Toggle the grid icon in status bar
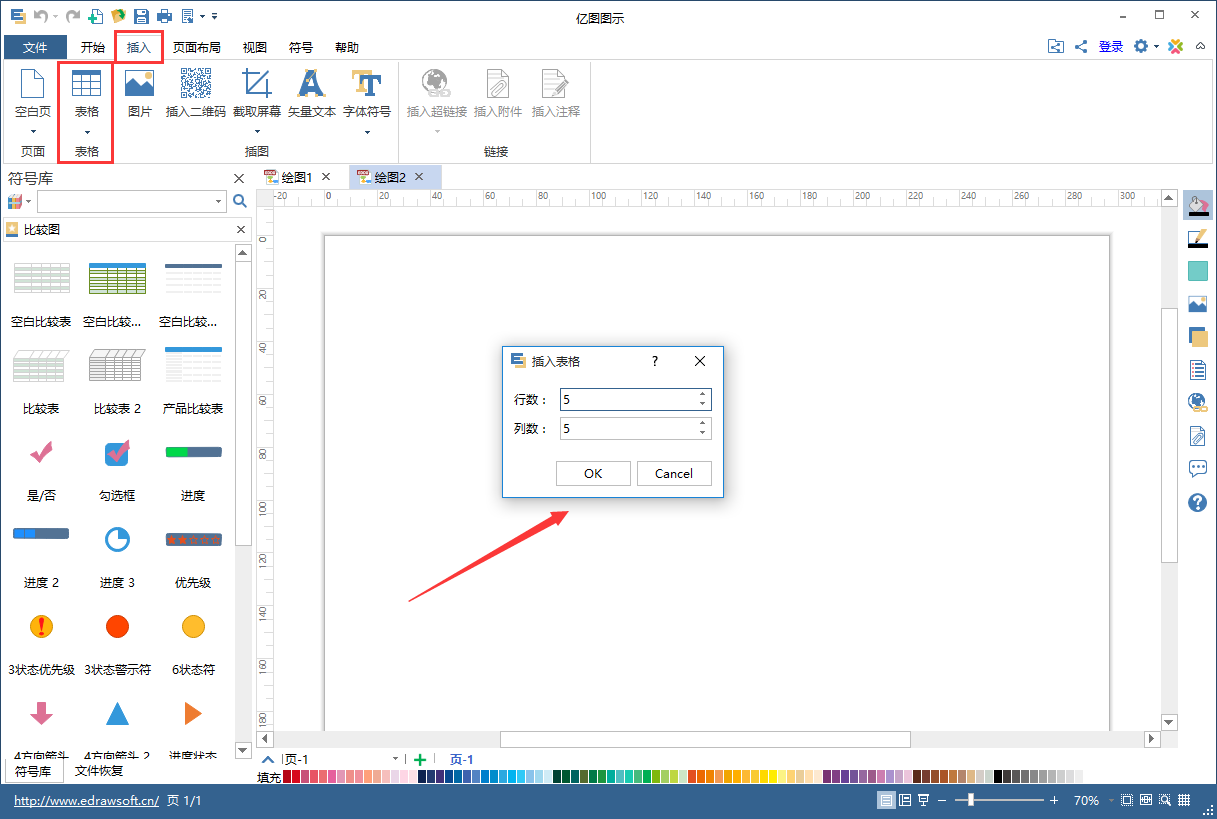Image resolution: width=1217 pixels, height=819 pixels. (x=1185, y=800)
